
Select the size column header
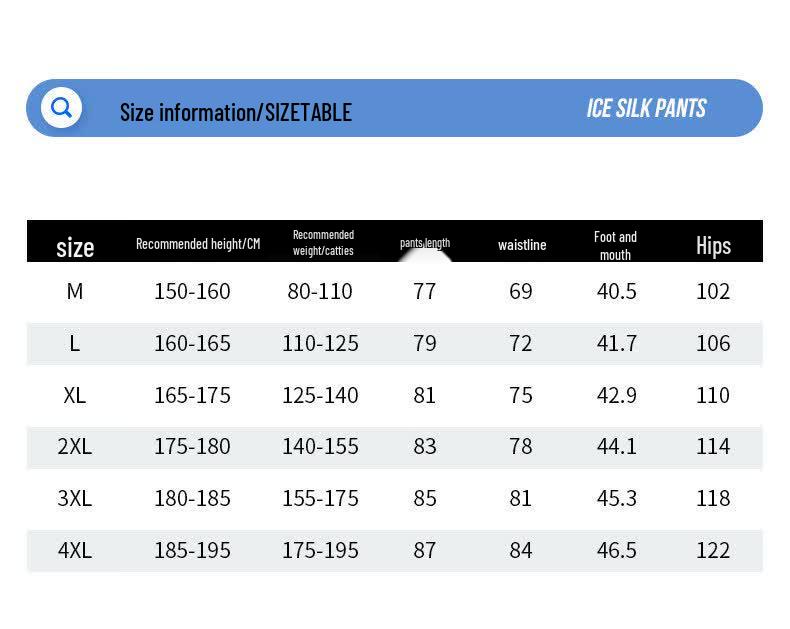click(75, 247)
